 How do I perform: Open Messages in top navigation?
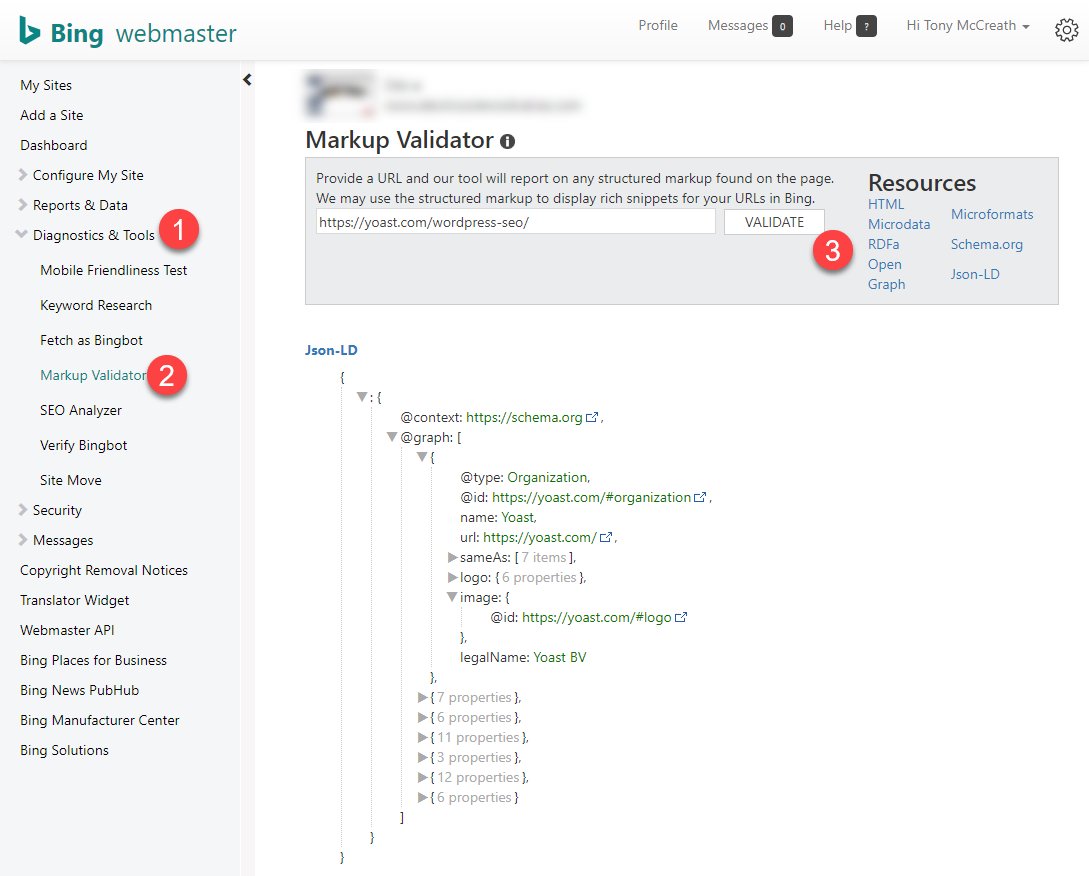[x=738, y=26]
